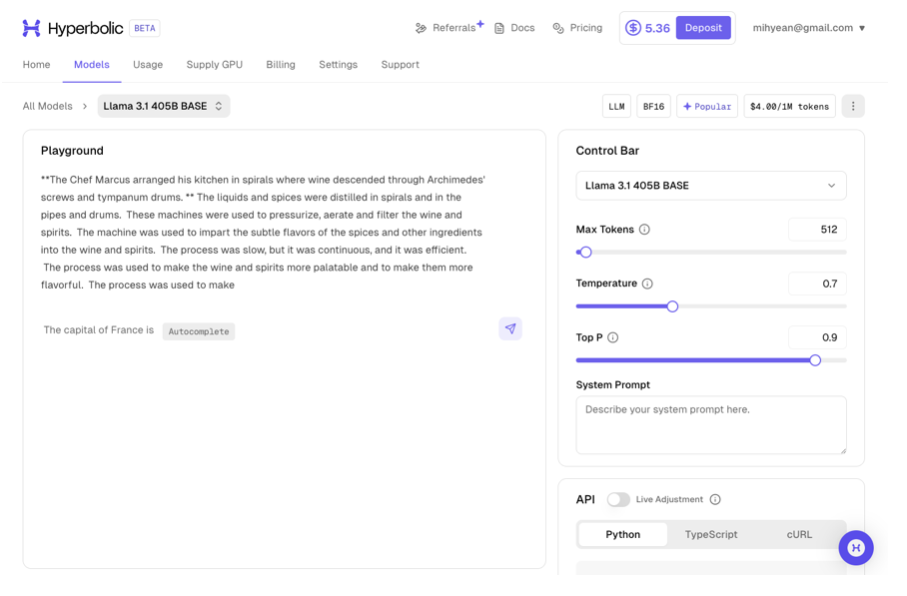Open the floating Hyperbolic chat bubble

(856, 547)
